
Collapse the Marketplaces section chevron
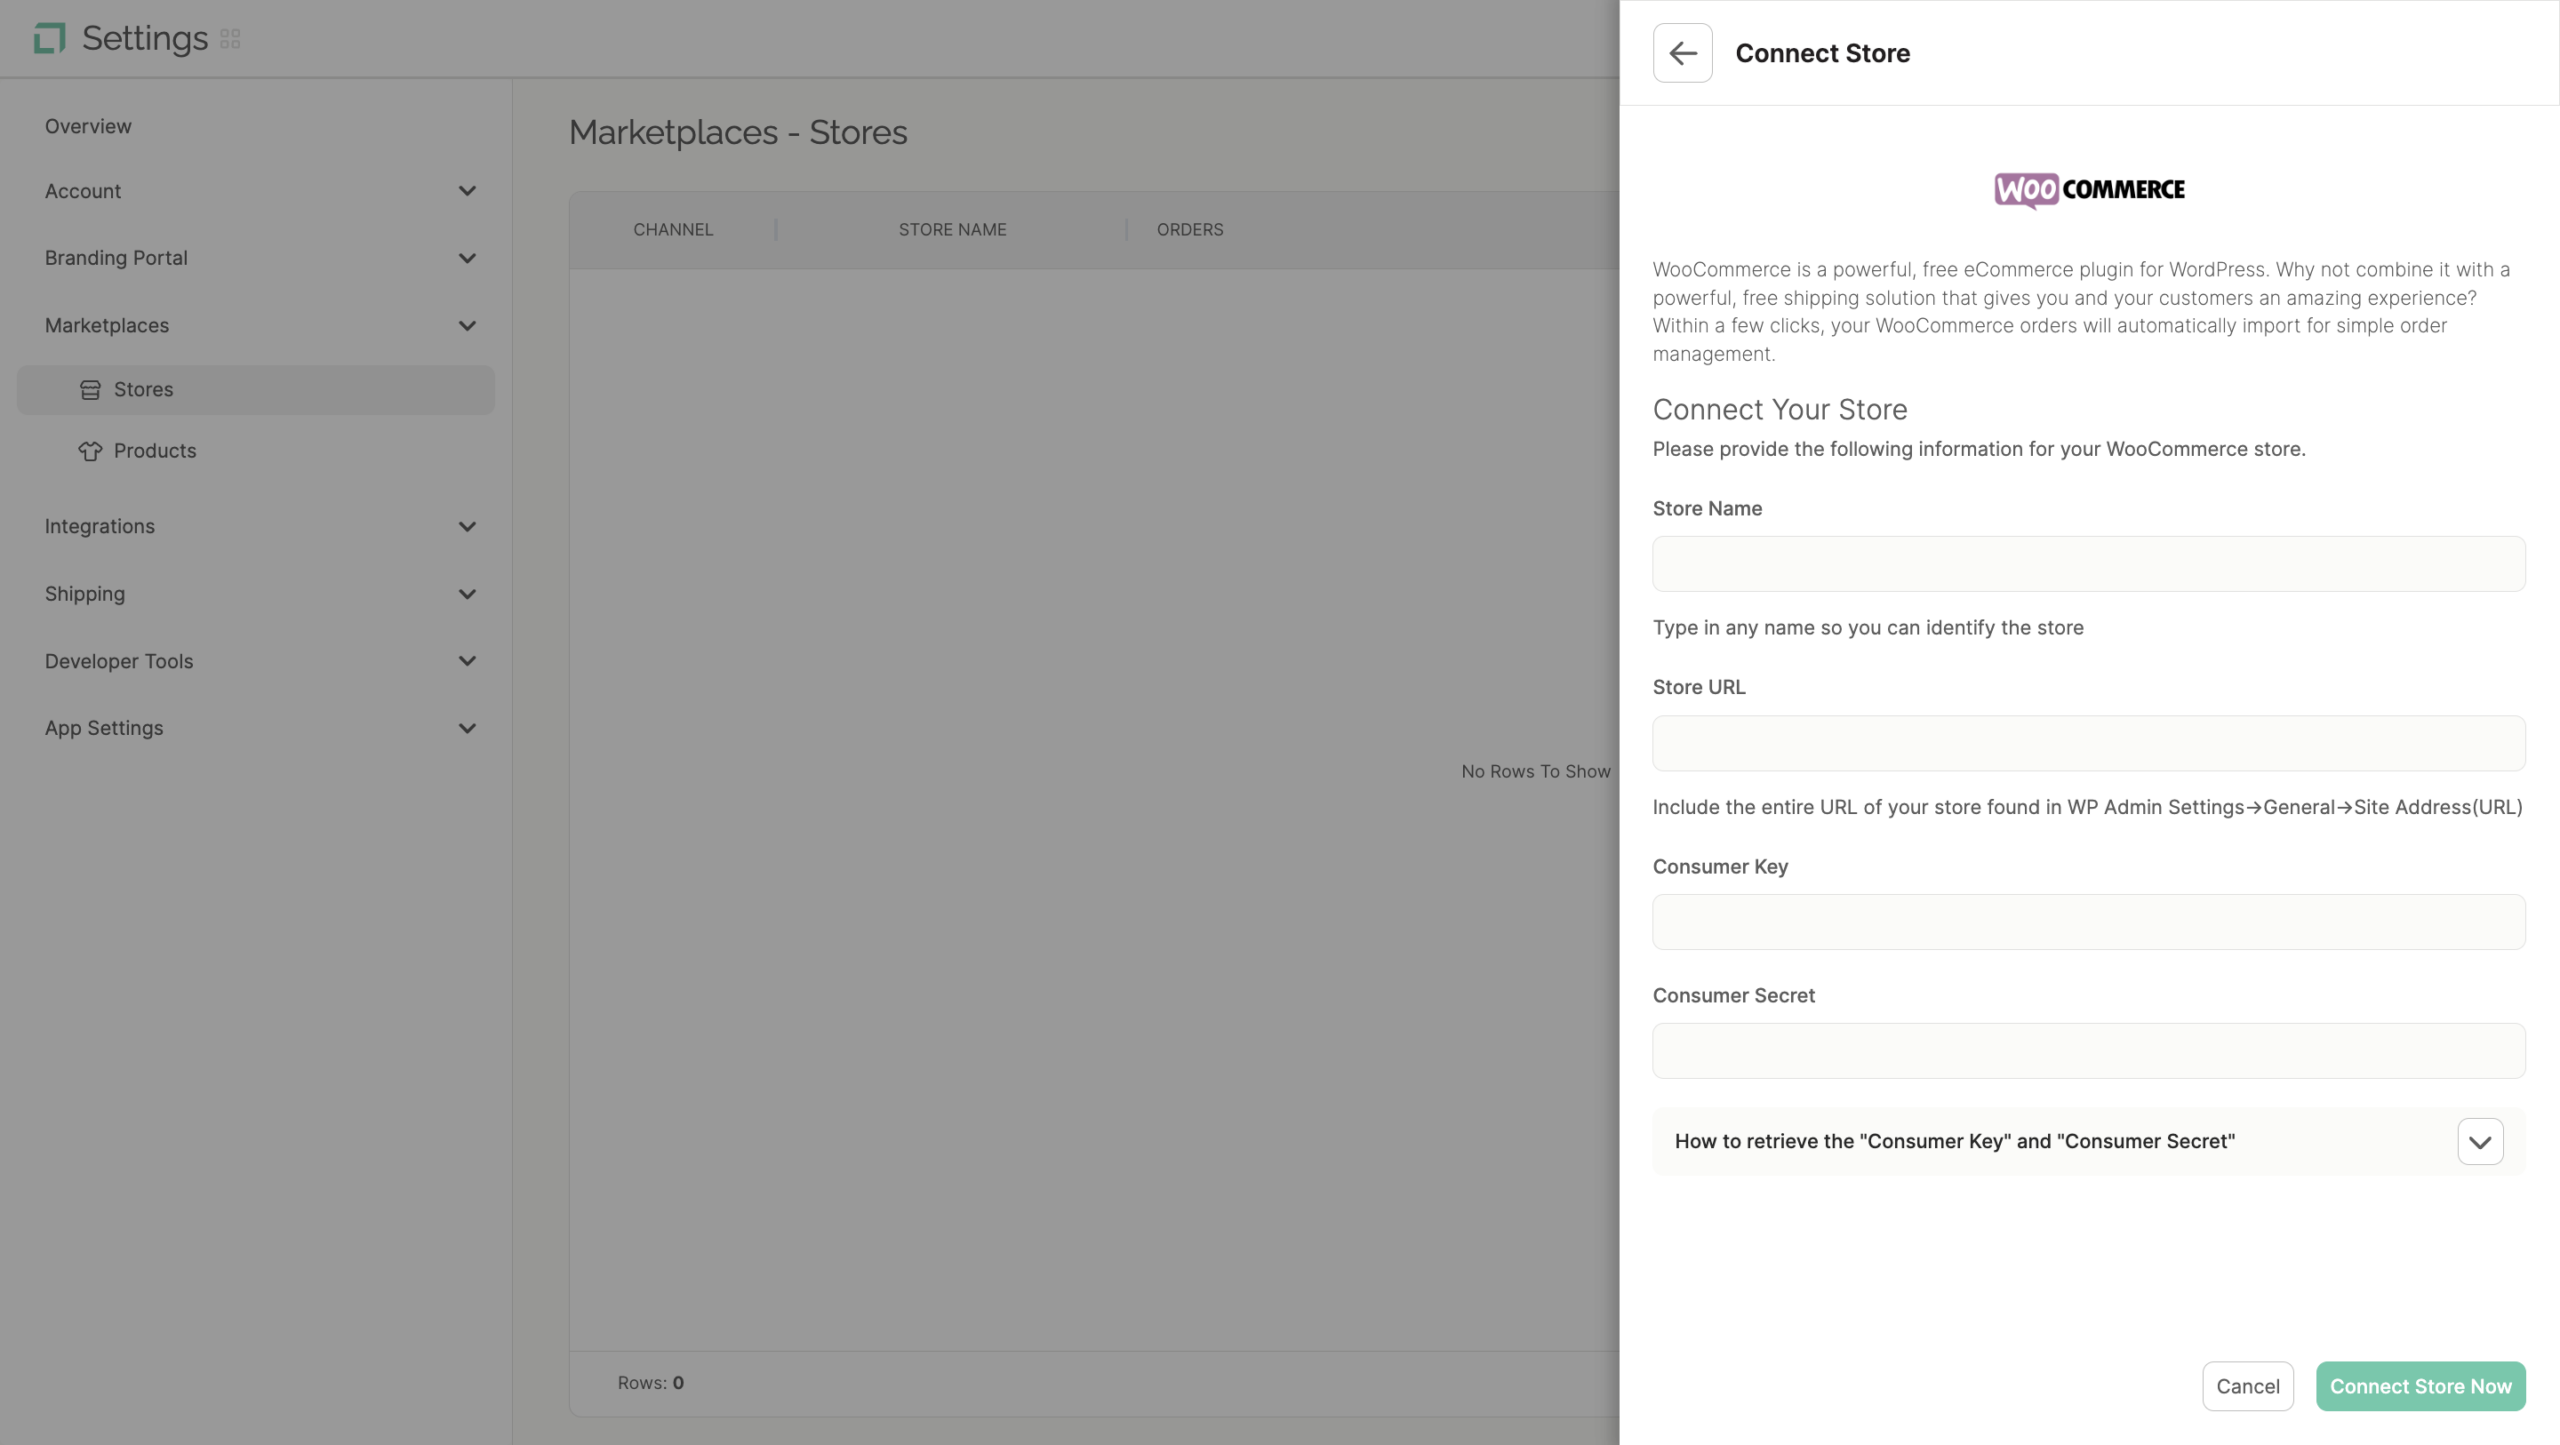click(467, 326)
